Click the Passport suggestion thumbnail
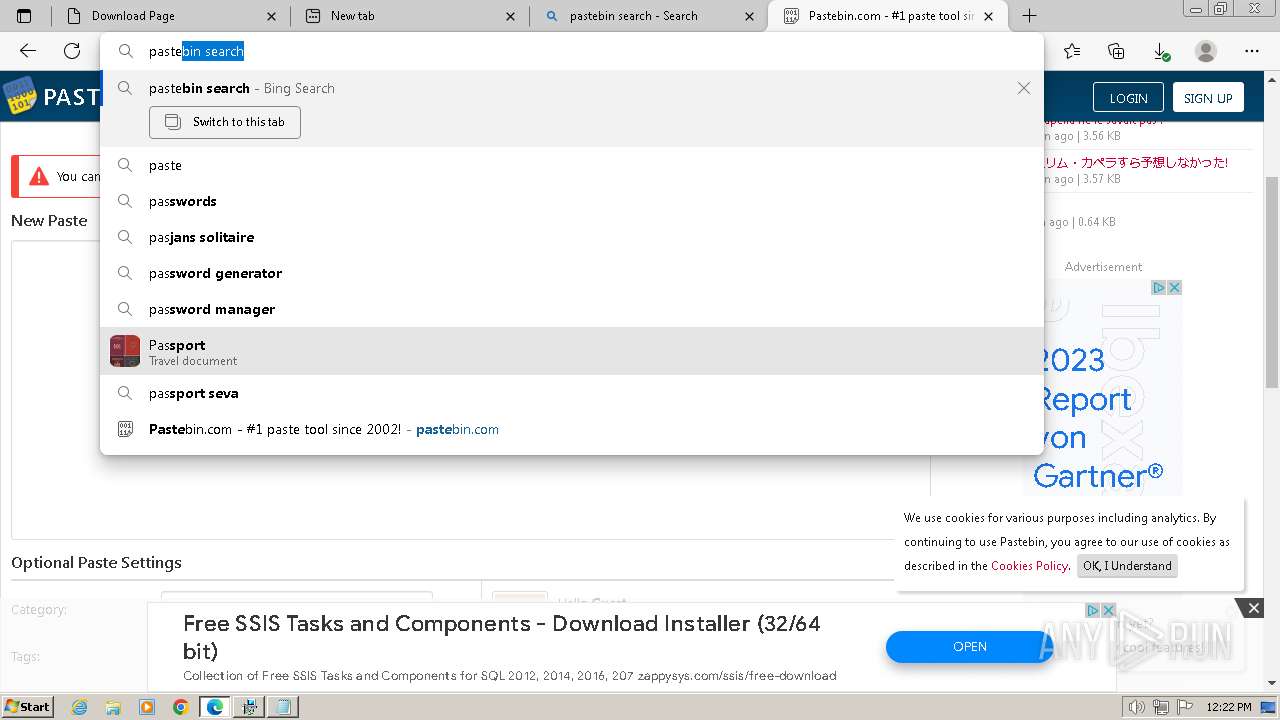 [x=125, y=351]
